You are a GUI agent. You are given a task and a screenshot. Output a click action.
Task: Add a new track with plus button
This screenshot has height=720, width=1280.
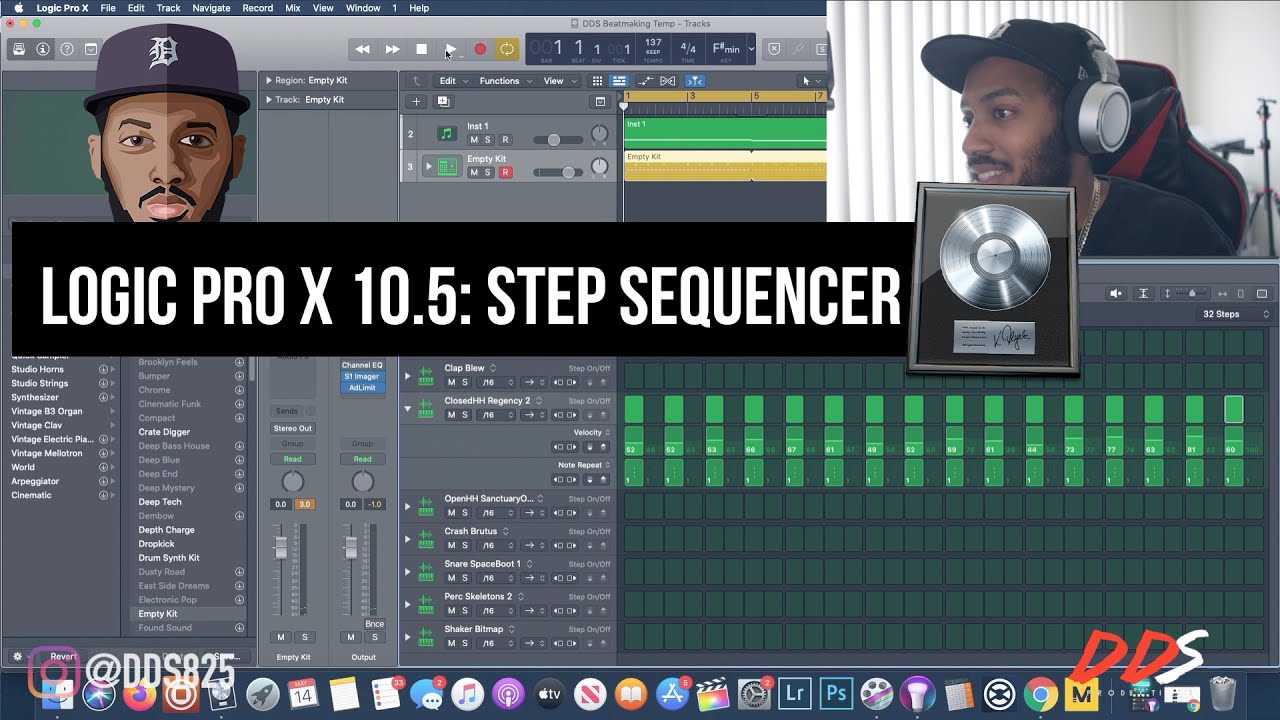point(417,101)
